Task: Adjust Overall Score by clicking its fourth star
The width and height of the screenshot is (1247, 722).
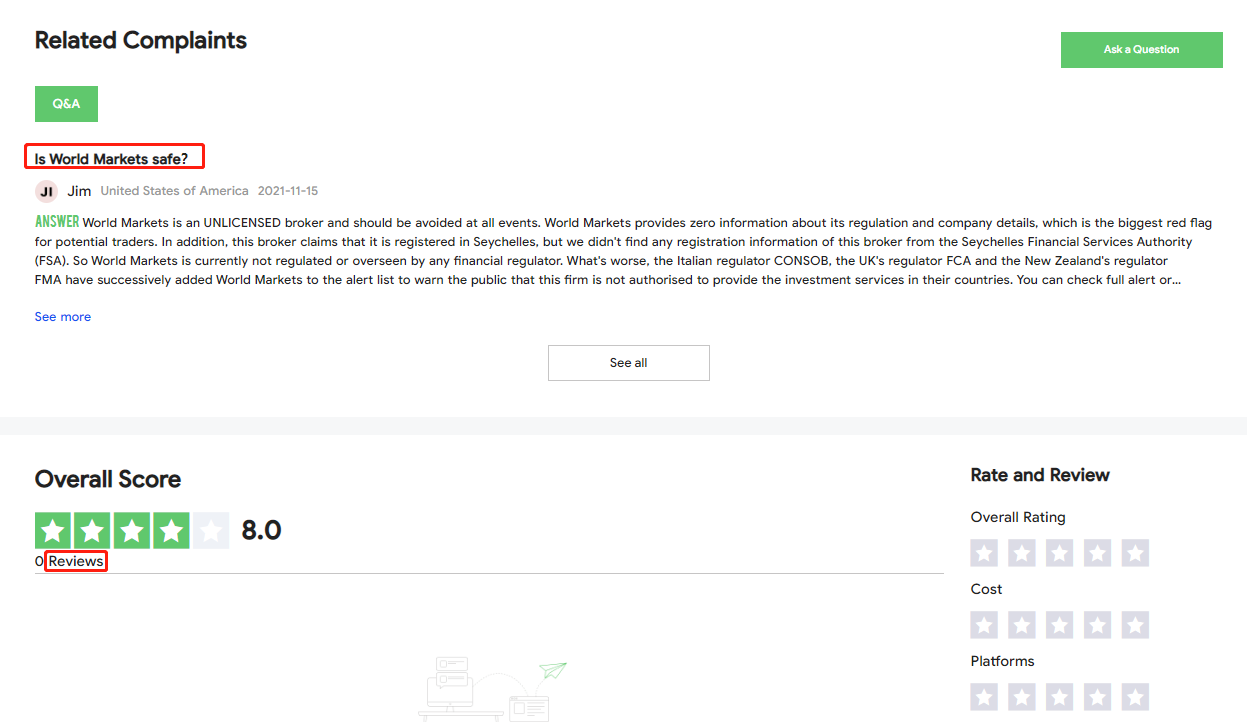Action: 171,530
